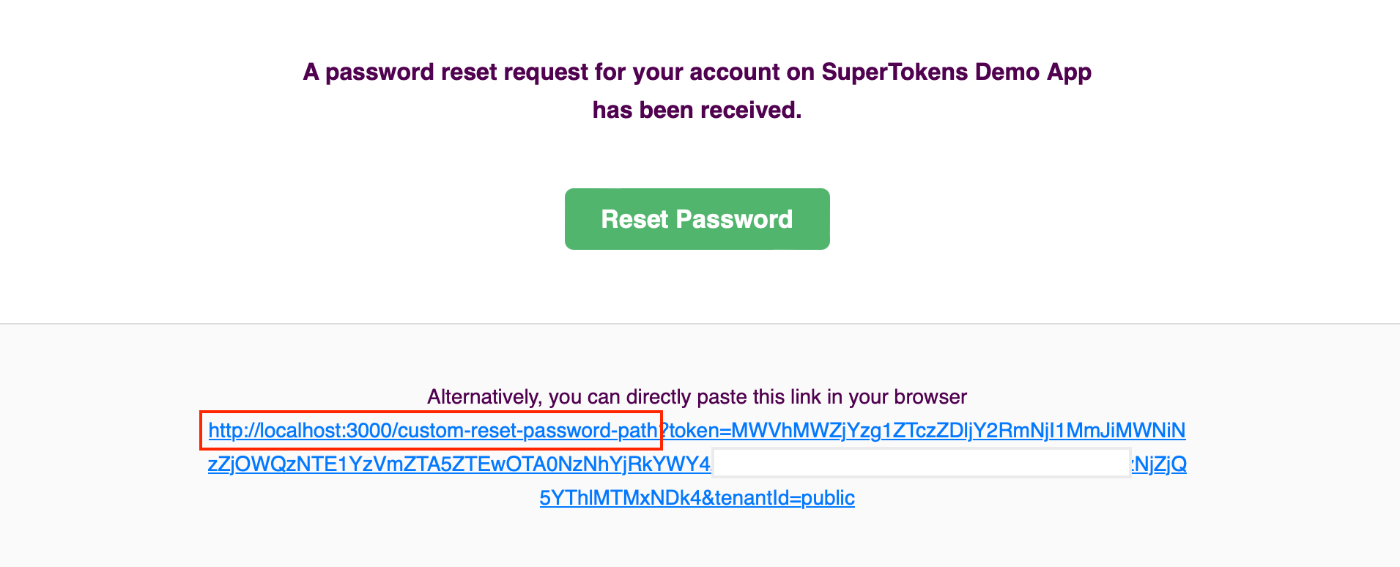1400x567 pixels.
Task: Click the horizontal divider above the gray section
Action: [700, 323]
